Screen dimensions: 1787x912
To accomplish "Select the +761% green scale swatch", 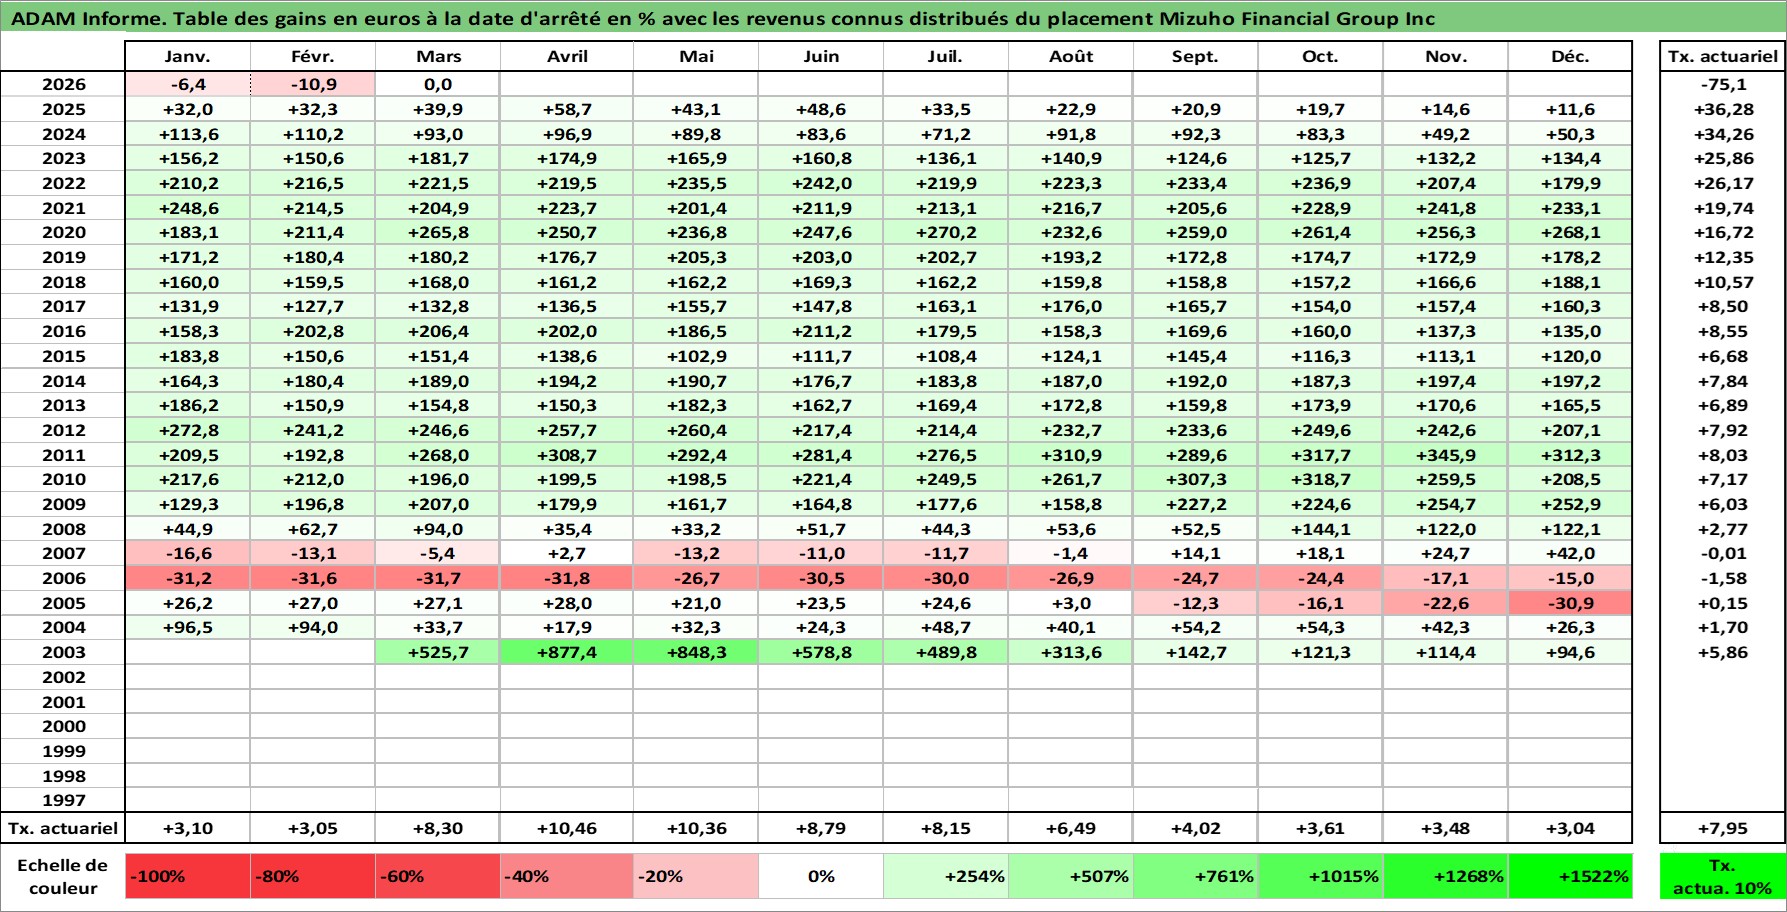I will click(1196, 876).
